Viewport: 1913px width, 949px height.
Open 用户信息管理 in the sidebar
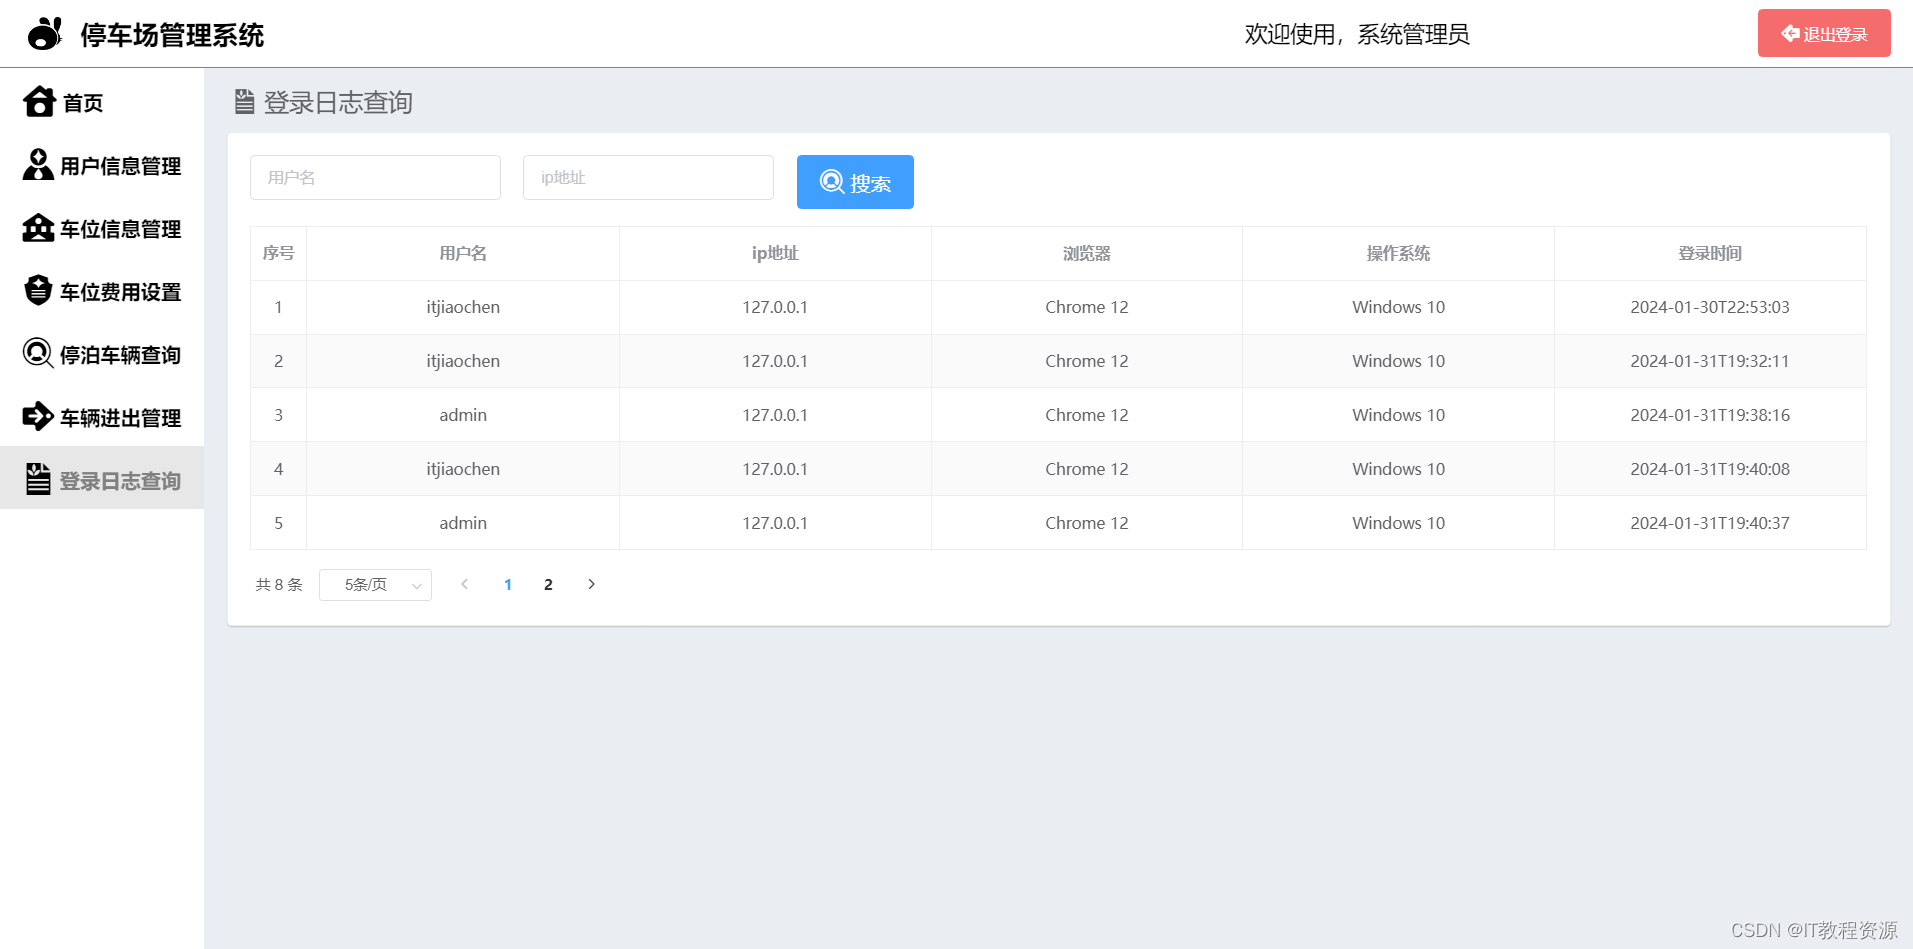[x=102, y=165]
